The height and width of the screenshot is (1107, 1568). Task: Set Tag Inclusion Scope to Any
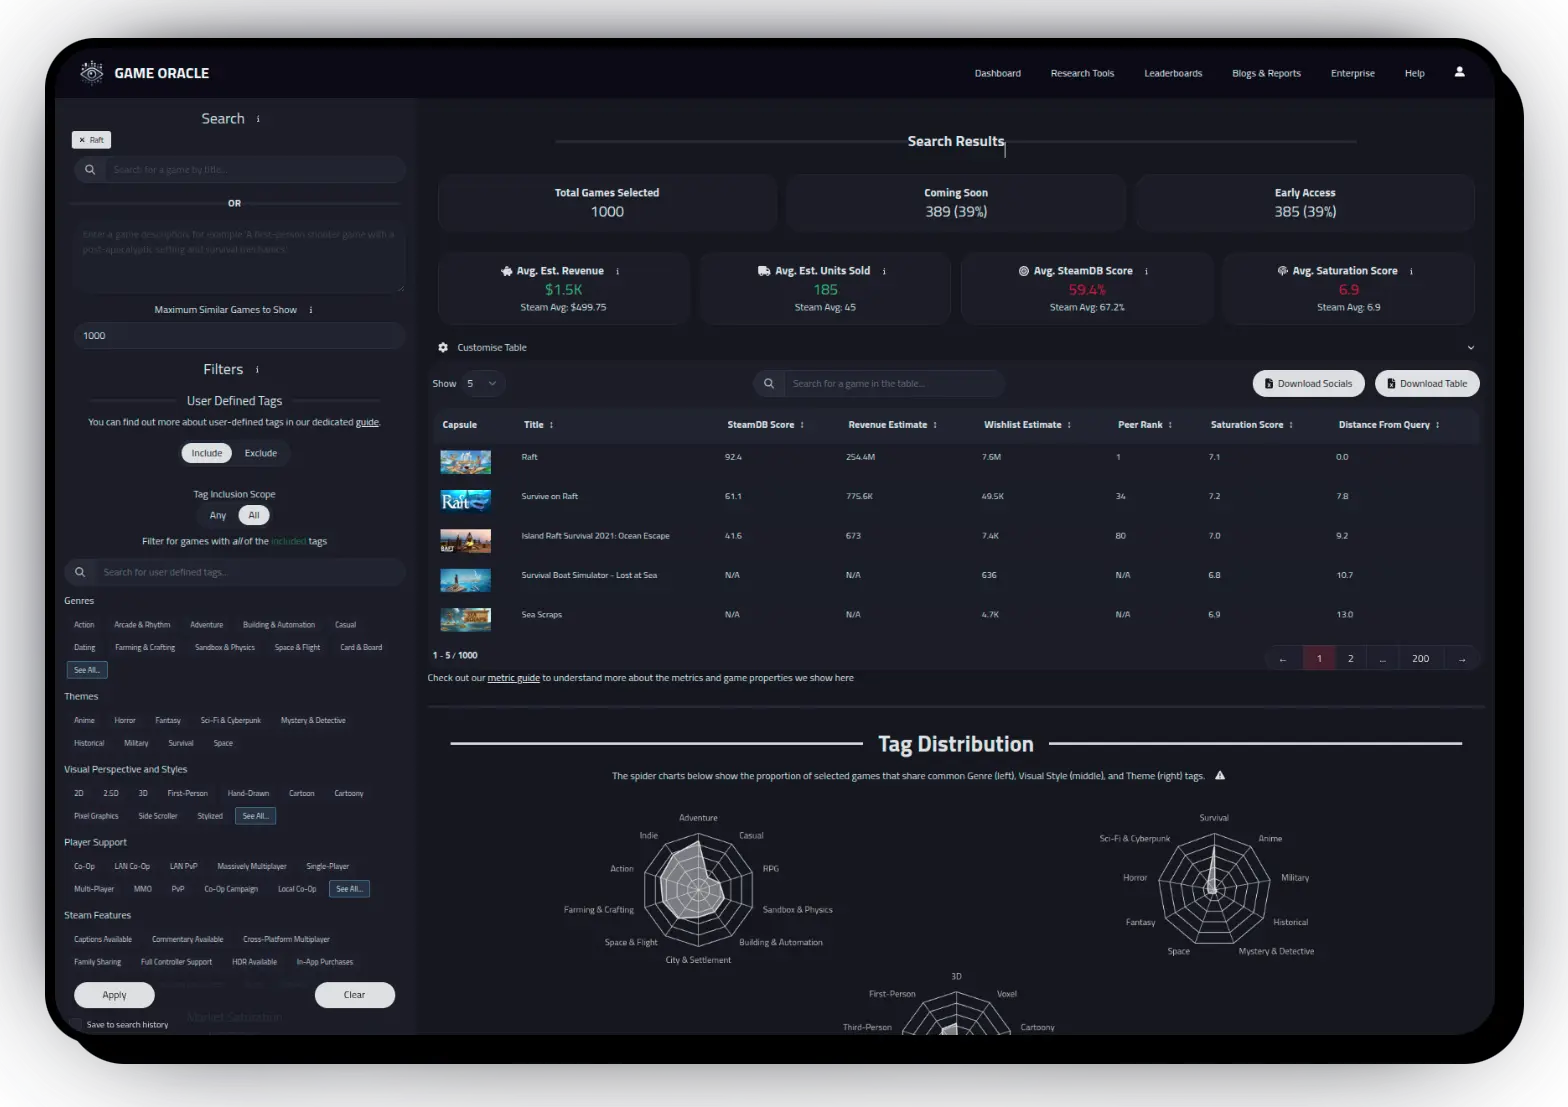[218, 516]
